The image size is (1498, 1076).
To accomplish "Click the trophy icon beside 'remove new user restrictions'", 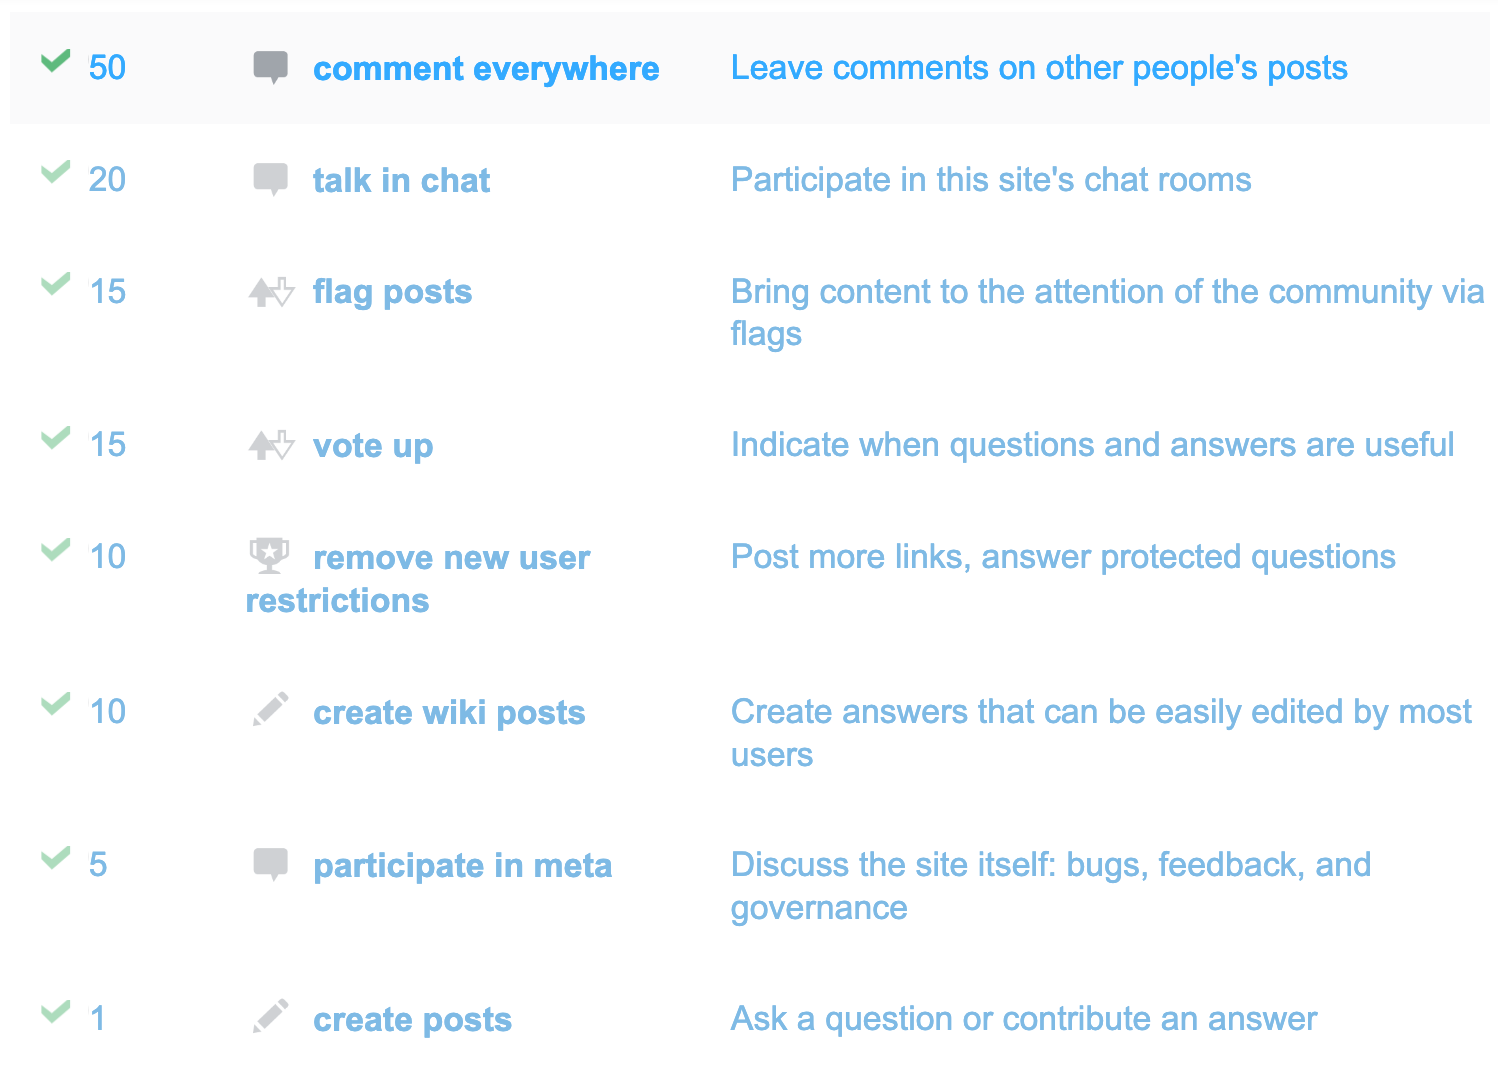I will pyautogui.click(x=268, y=555).
